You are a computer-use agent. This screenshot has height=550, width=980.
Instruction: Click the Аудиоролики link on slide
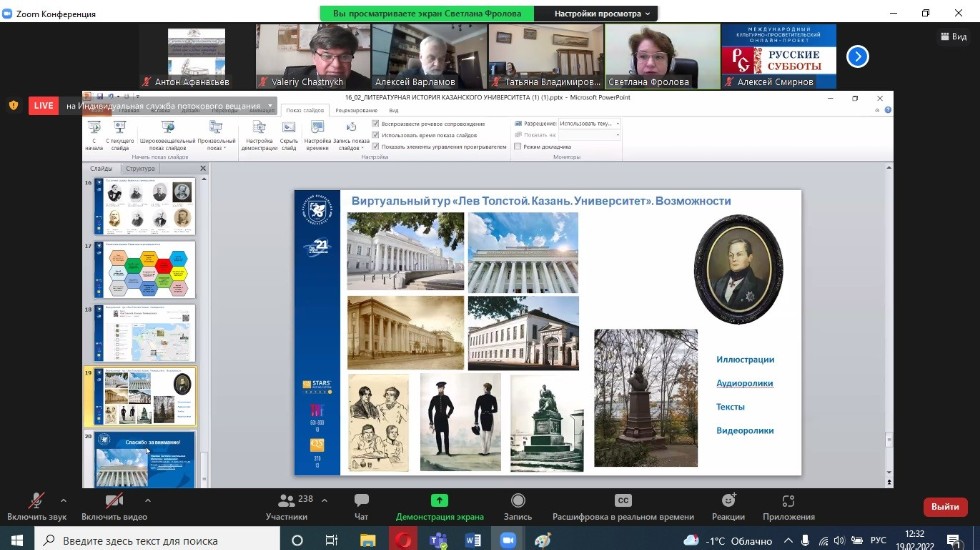744,383
